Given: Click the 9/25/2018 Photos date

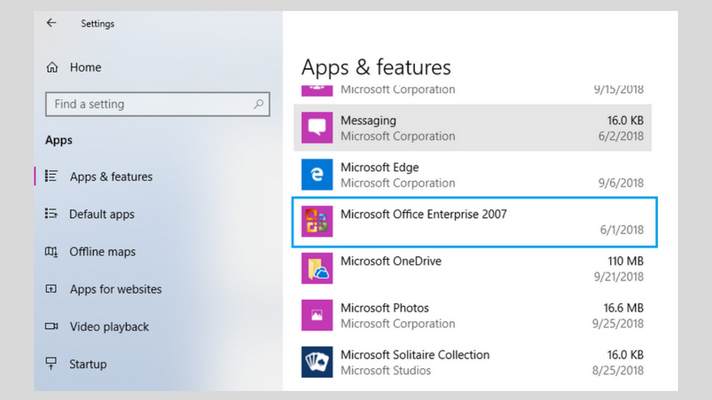Looking at the screenshot, I should pyautogui.click(x=618, y=324).
